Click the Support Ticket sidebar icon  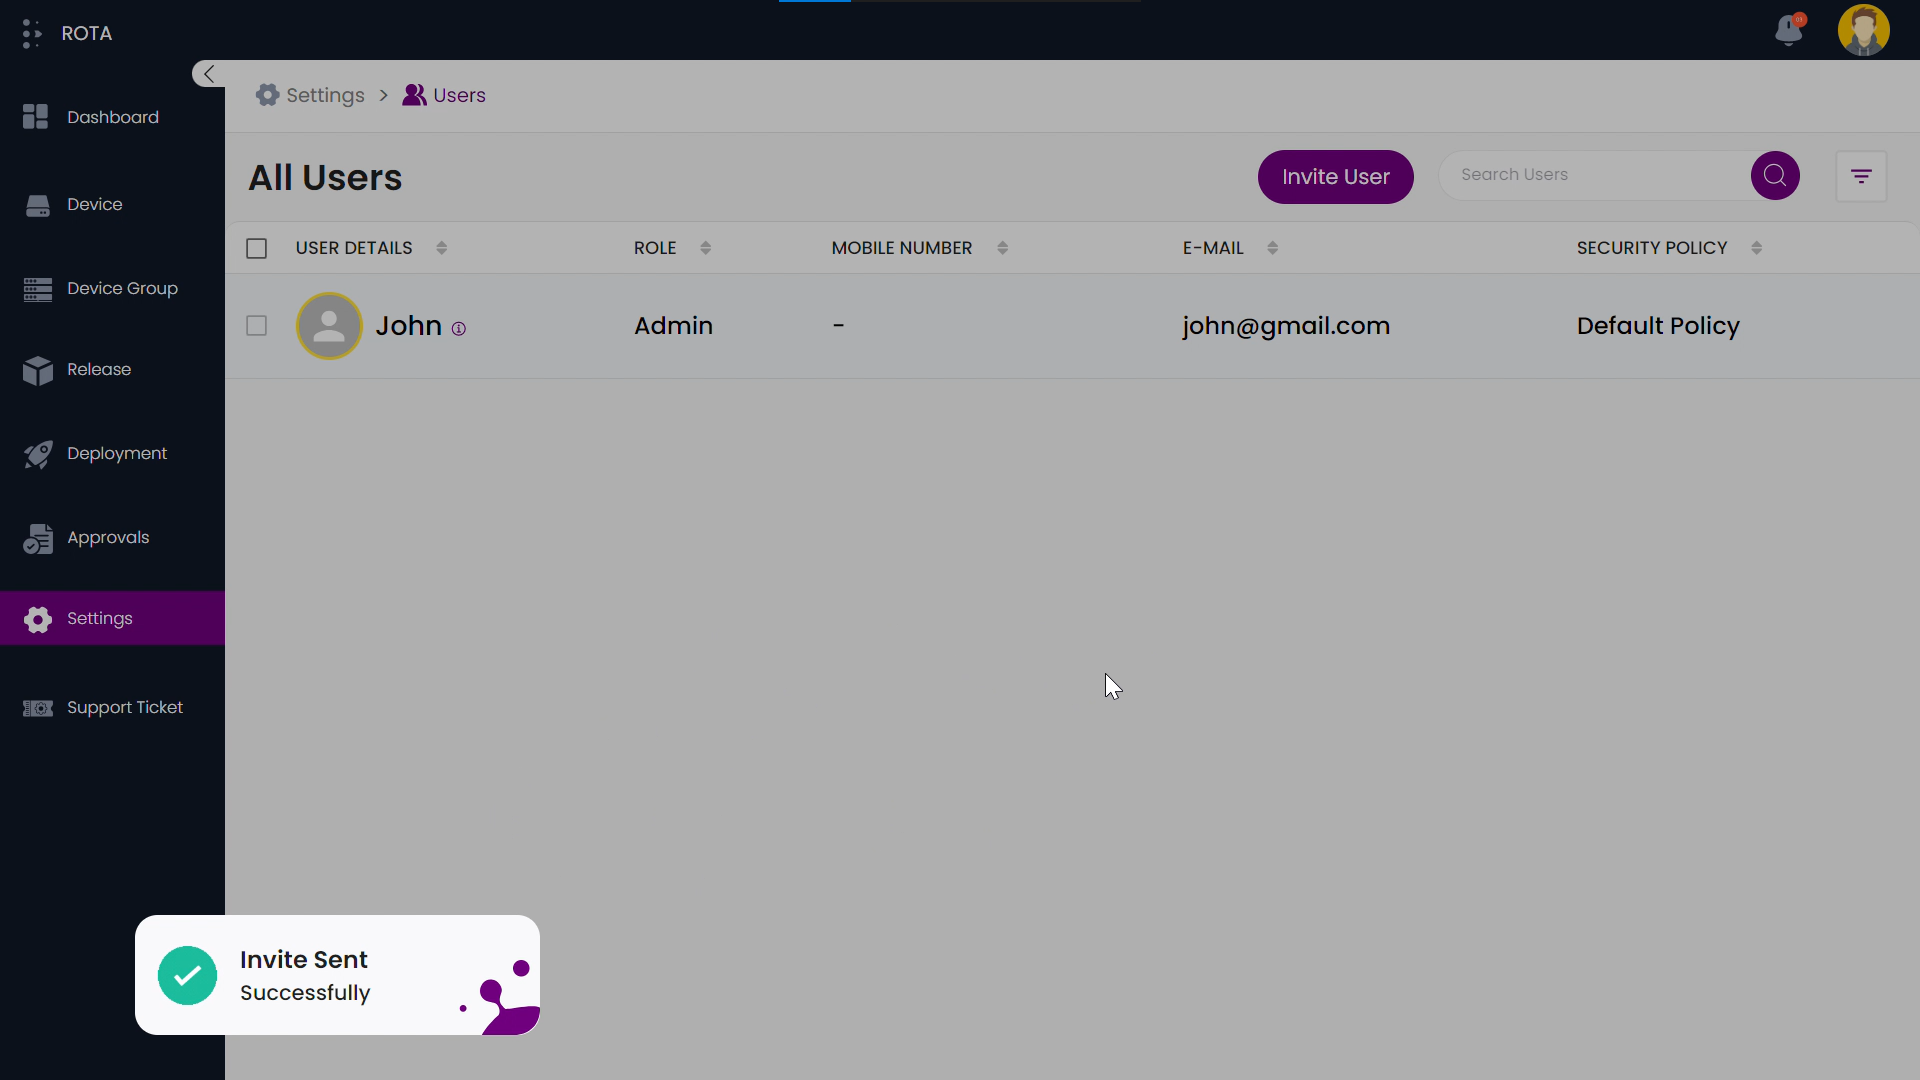coord(36,707)
